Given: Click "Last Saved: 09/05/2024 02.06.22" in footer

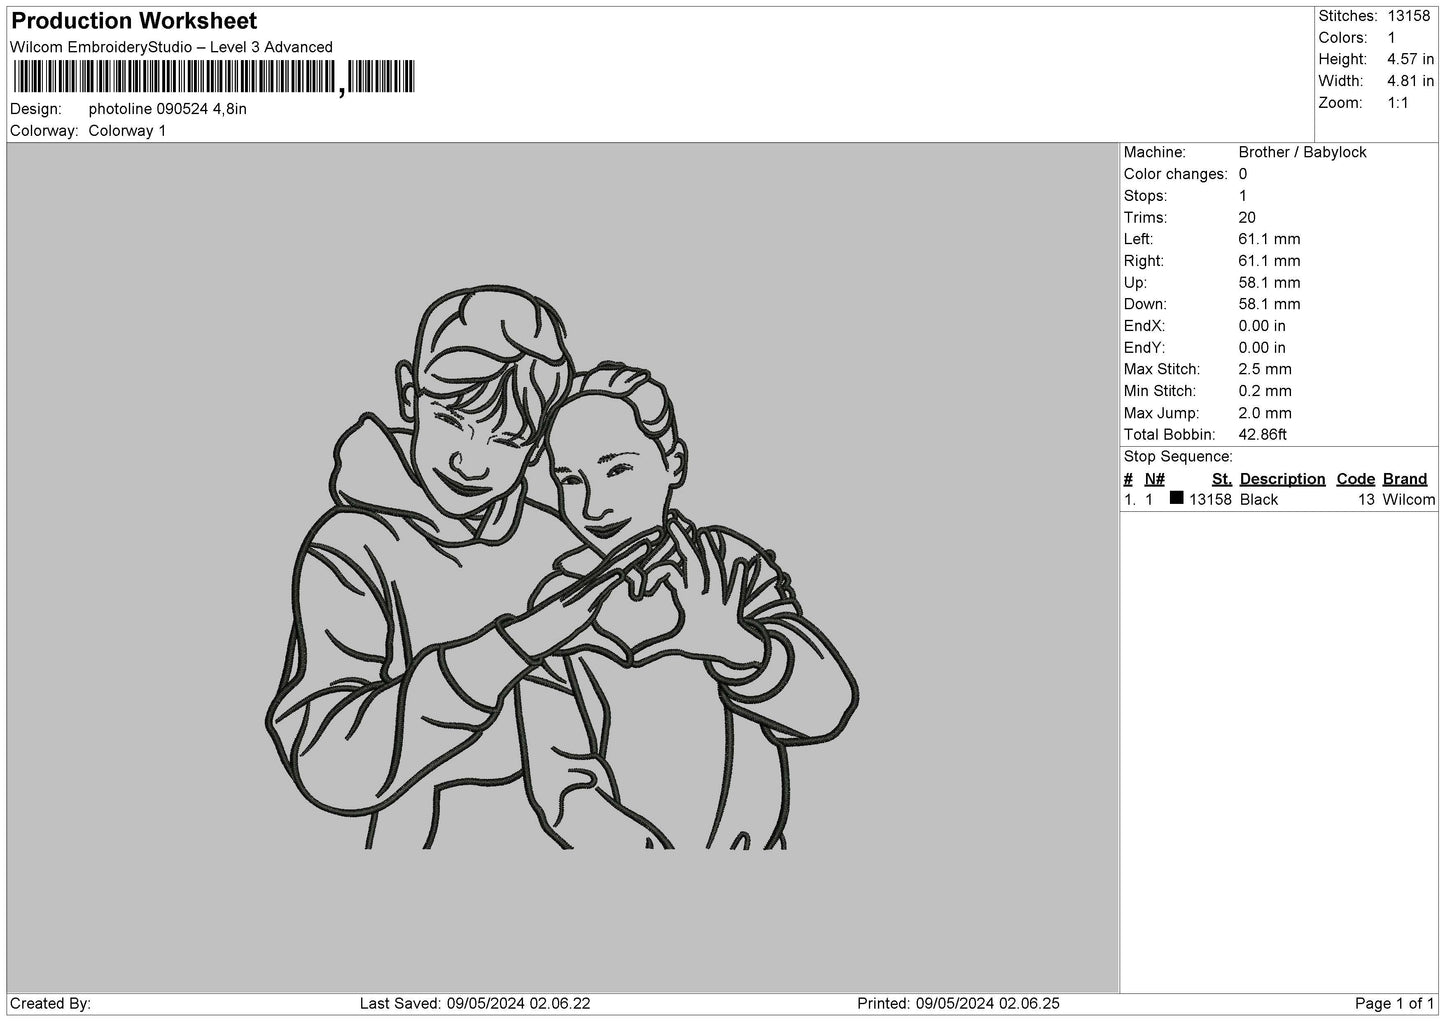Looking at the screenshot, I should [x=475, y=1004].
